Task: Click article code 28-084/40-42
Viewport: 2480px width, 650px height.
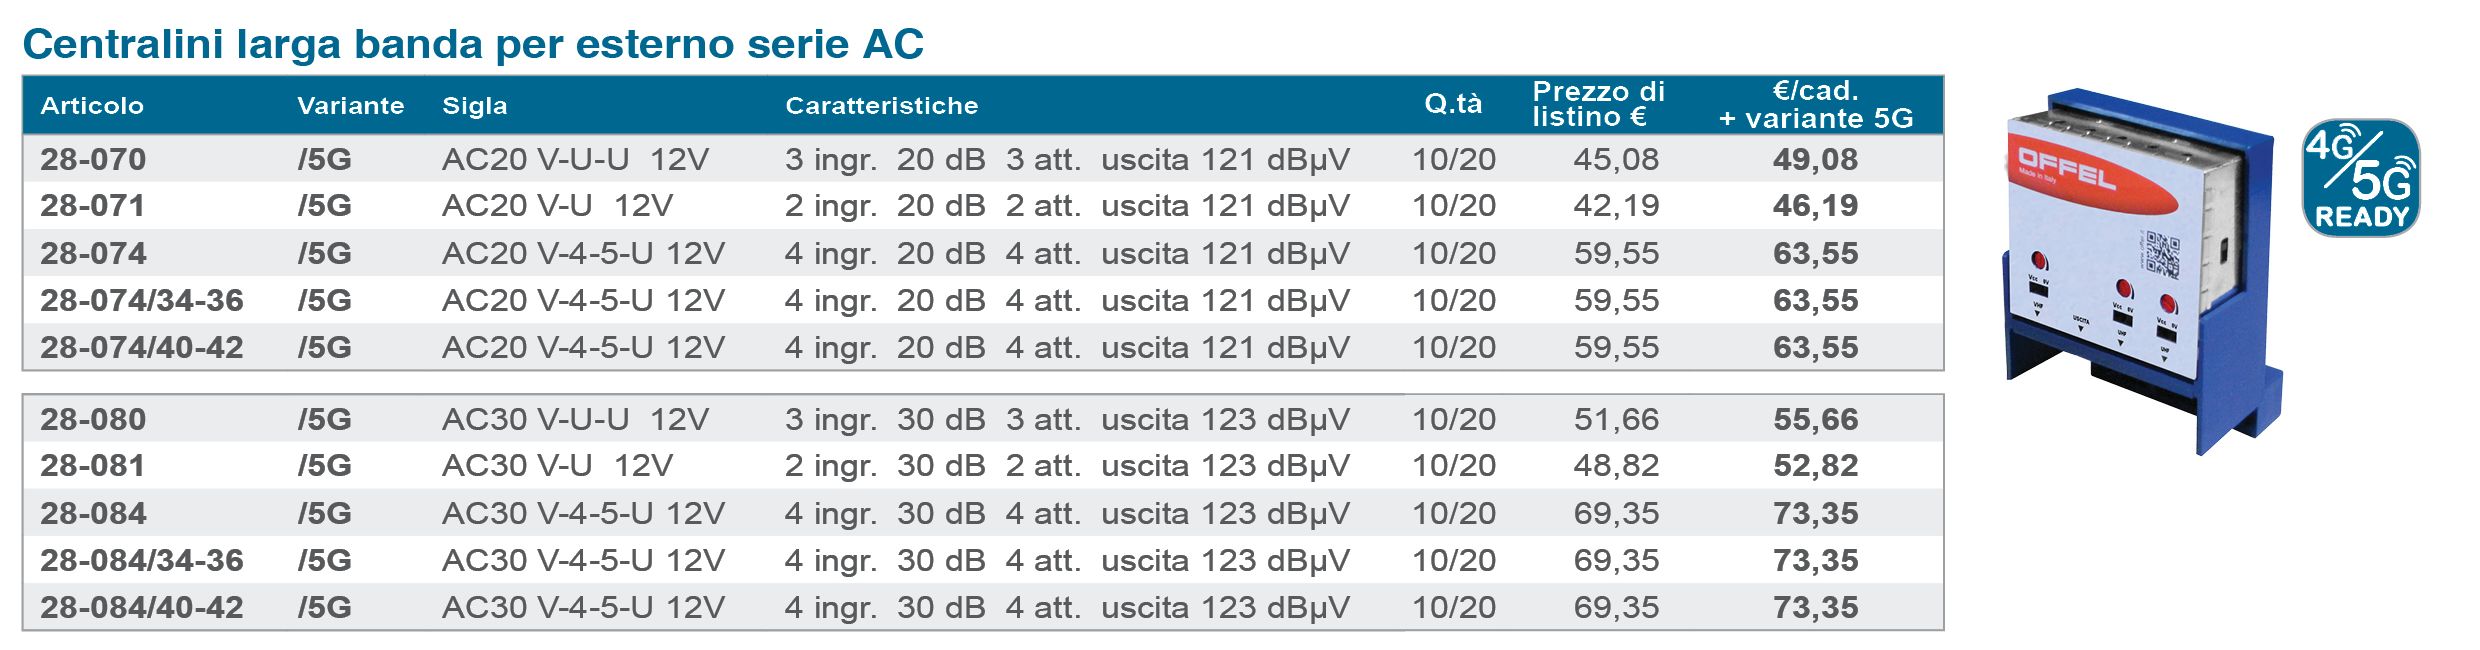Action: pyautogui.click(x=142, y=607)
